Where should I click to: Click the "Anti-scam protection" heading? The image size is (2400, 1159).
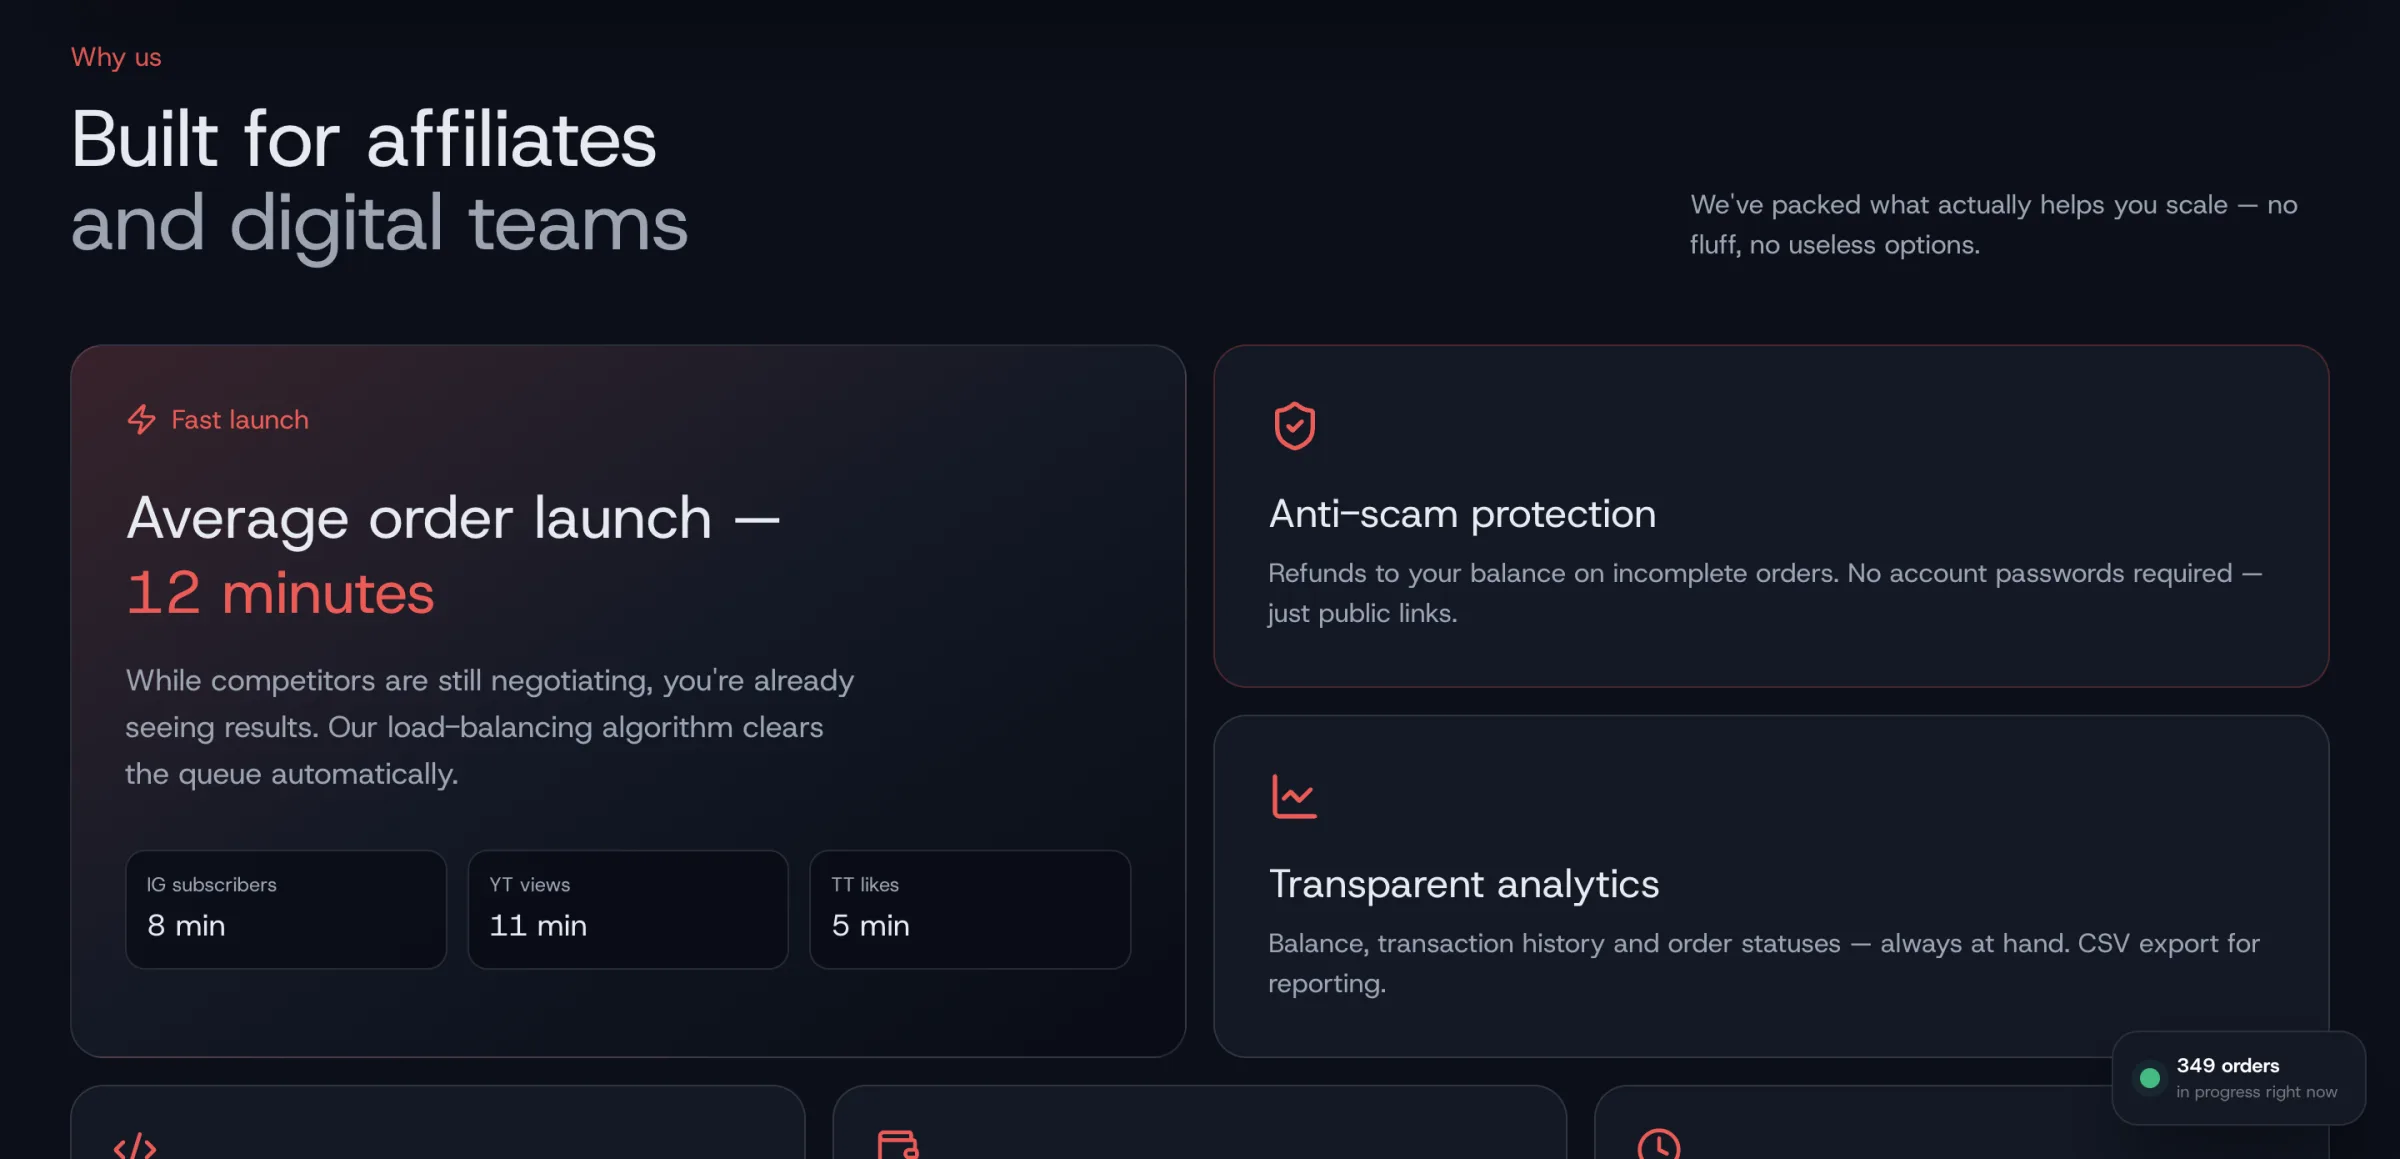1462,514
